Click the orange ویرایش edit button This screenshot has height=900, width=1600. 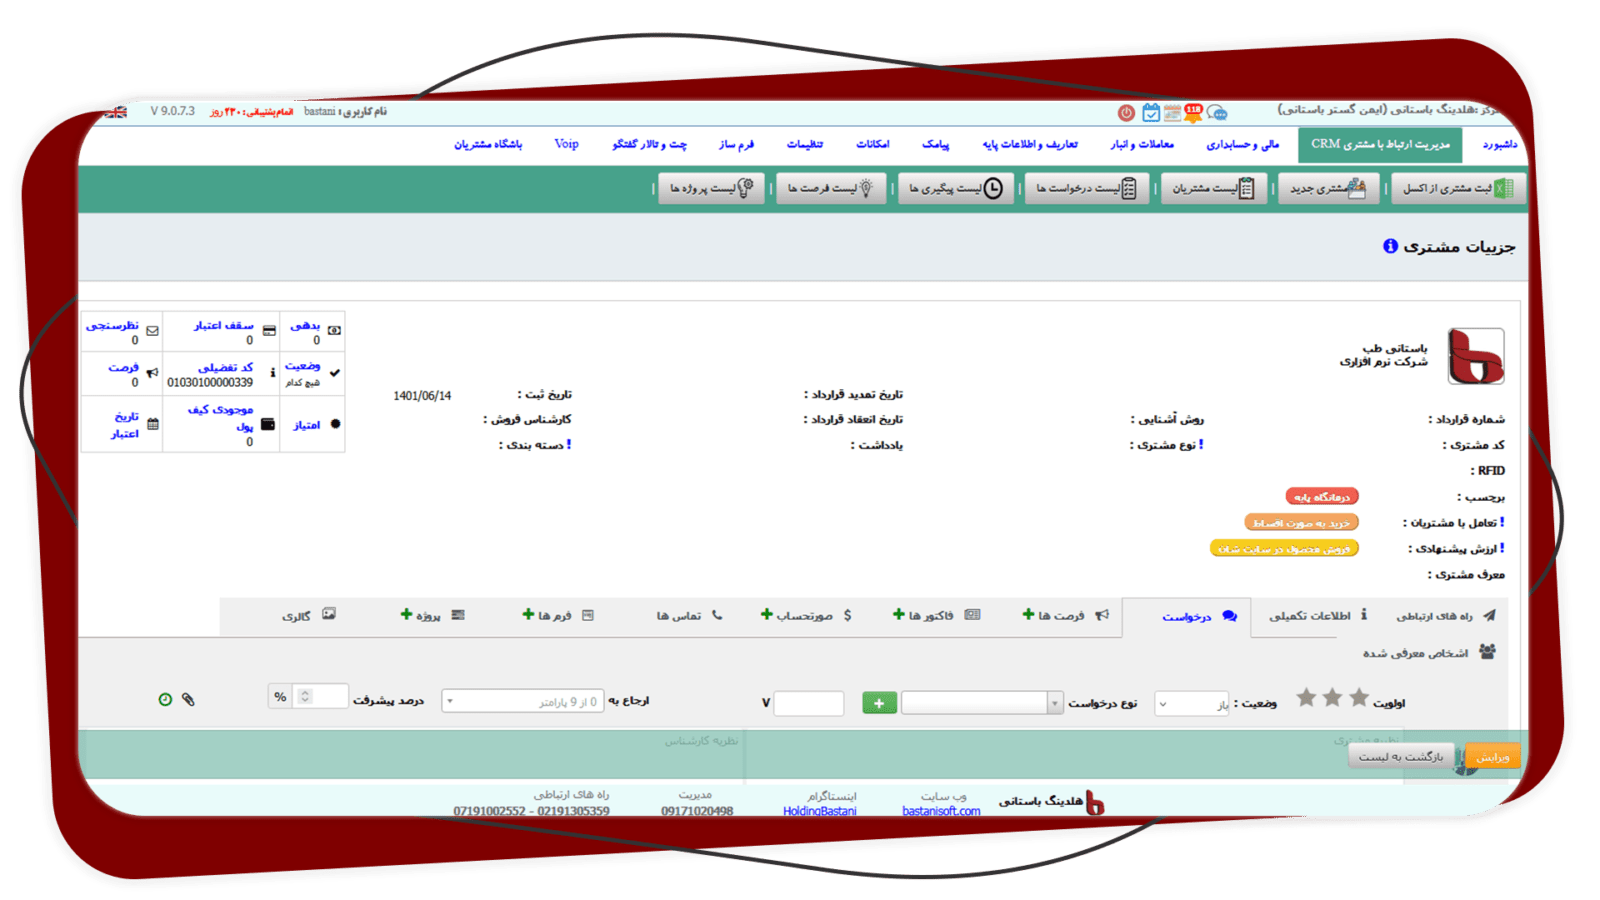pos(1492,757)
